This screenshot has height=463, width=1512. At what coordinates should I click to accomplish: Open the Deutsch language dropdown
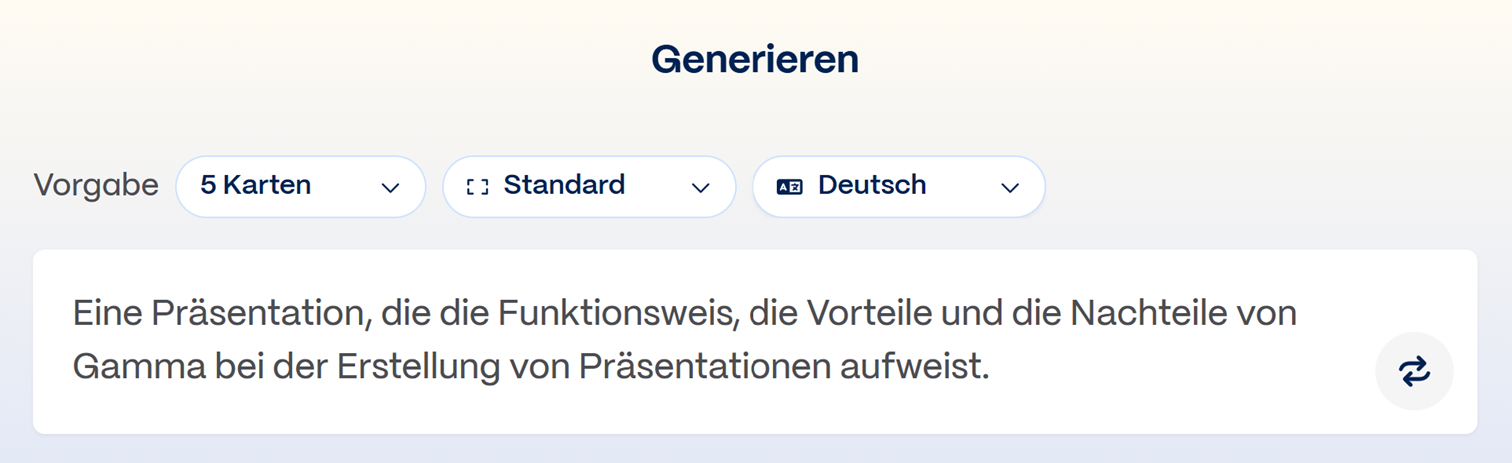tap(899, 187)
